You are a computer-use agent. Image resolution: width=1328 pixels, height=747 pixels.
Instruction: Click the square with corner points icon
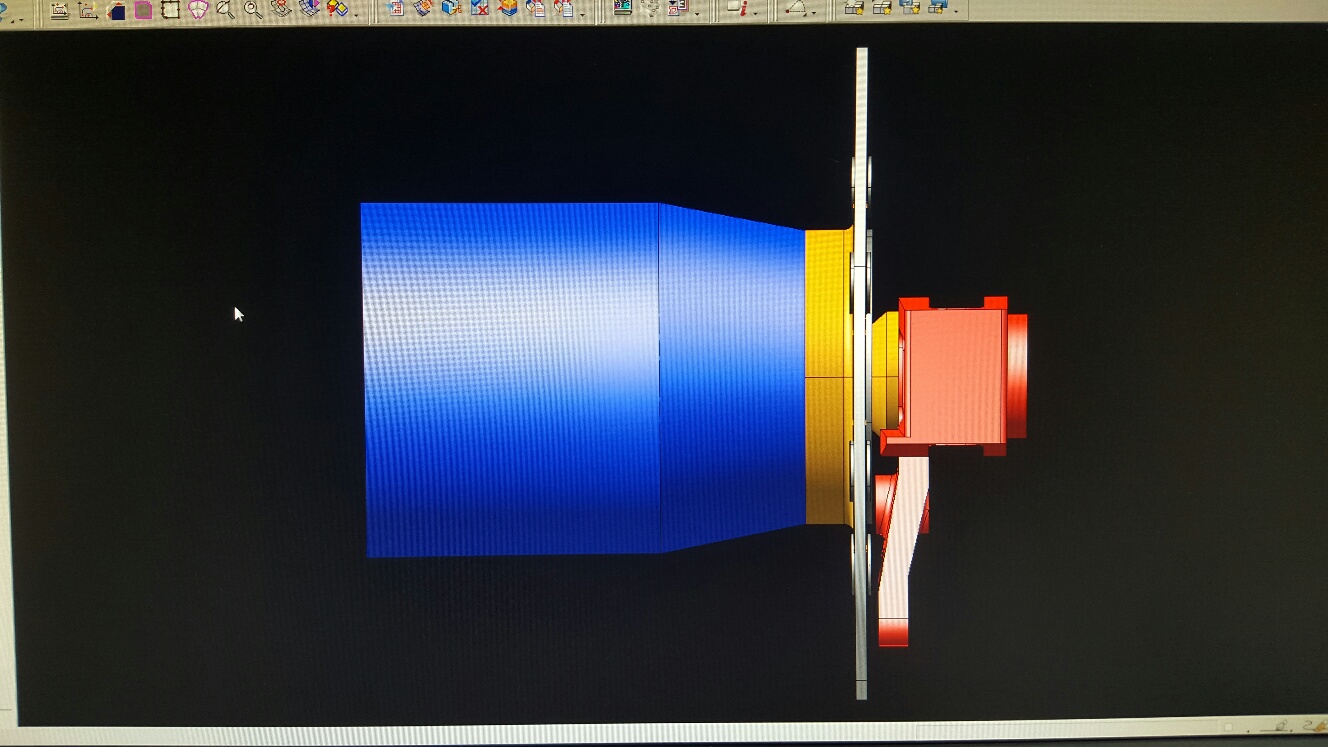click(170, 10)
